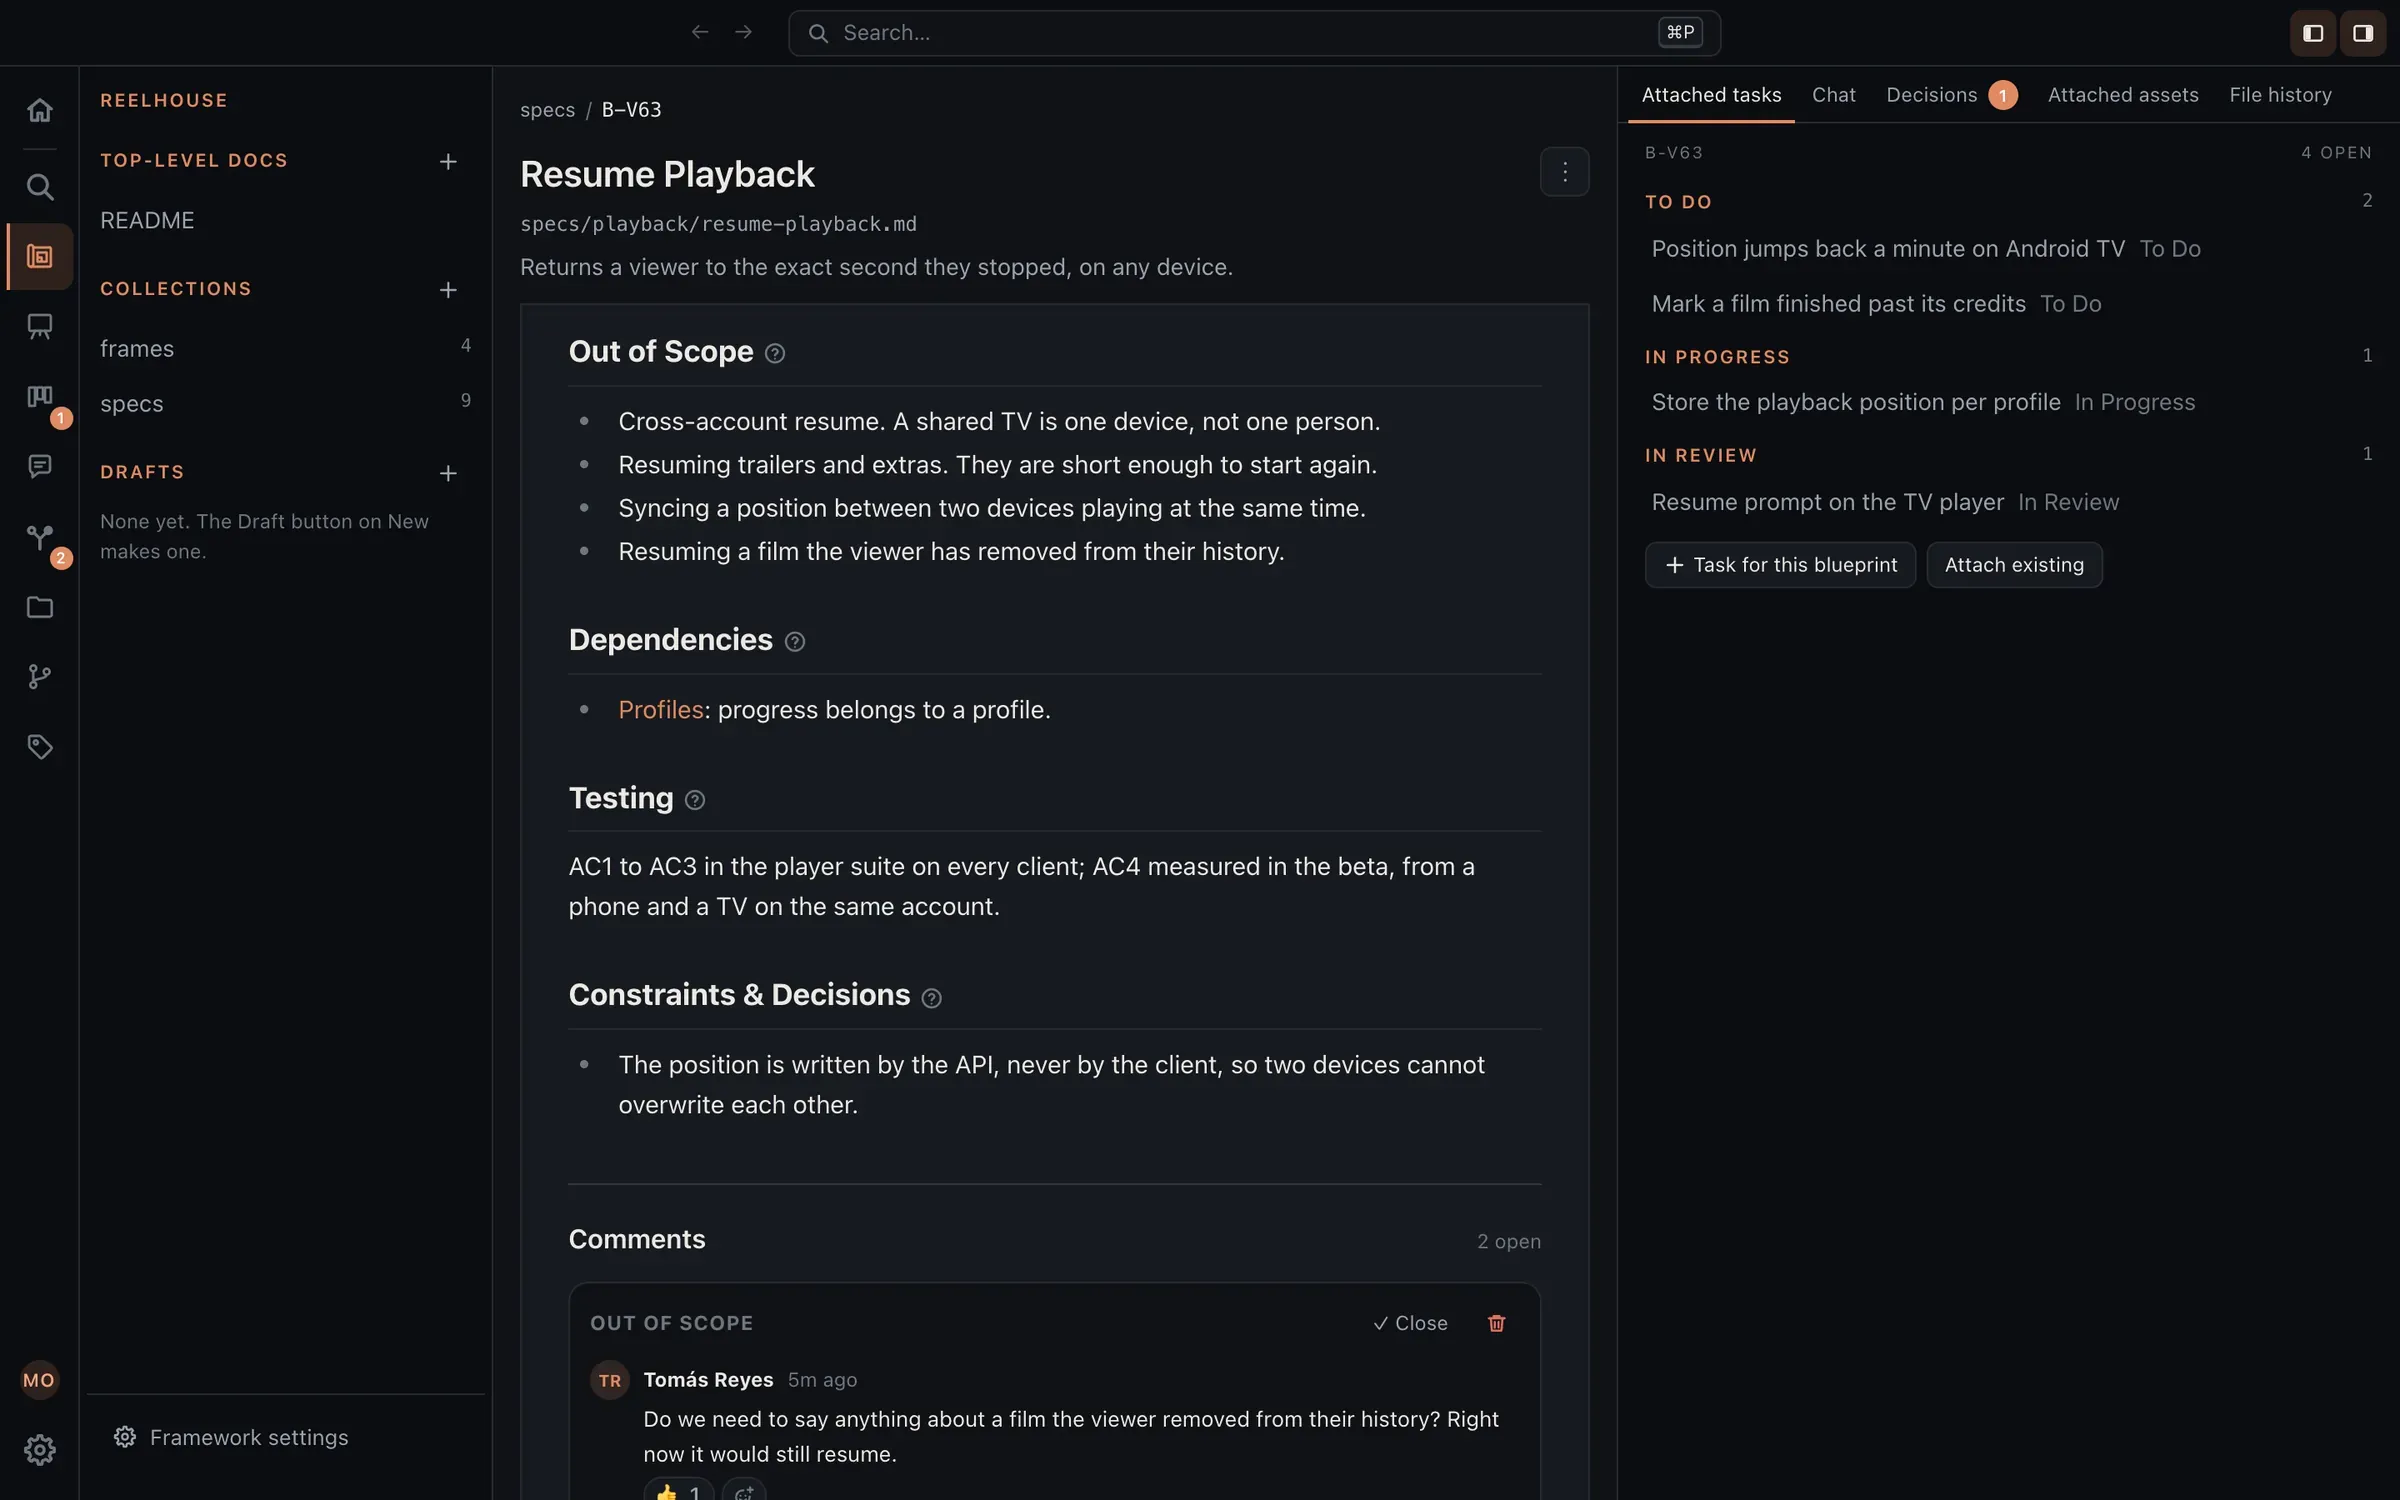
Task: Open the tags icon in sidebar
Action: coord(40,747)
